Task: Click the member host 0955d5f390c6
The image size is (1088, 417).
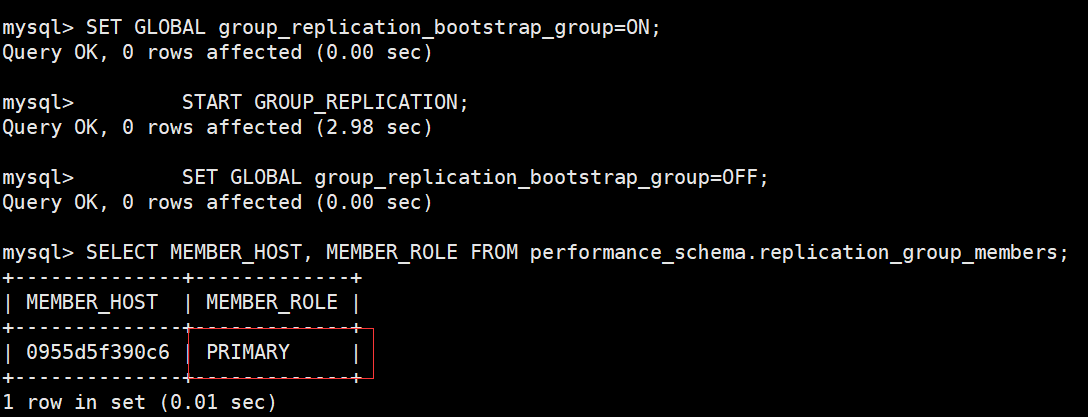Action: pos(98,352)
